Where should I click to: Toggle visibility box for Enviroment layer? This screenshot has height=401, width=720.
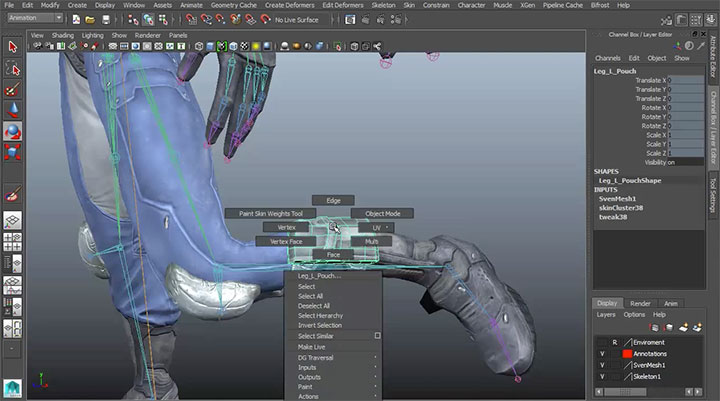point(602,342)
